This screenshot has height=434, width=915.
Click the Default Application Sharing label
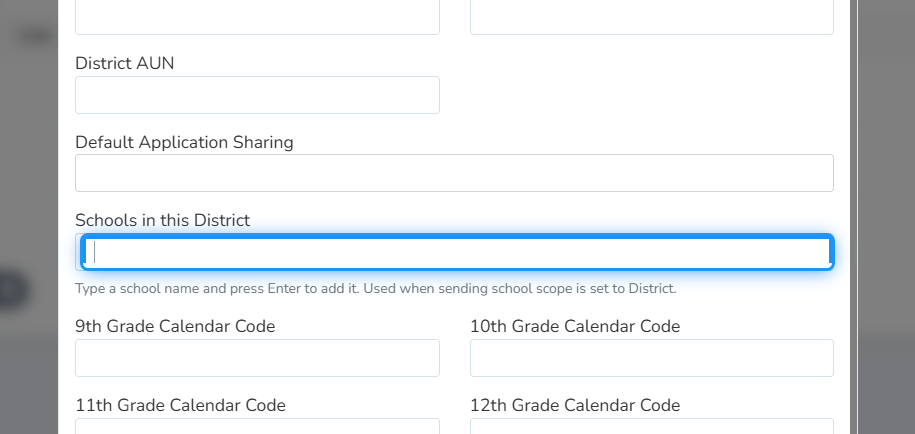pos(184,142)
